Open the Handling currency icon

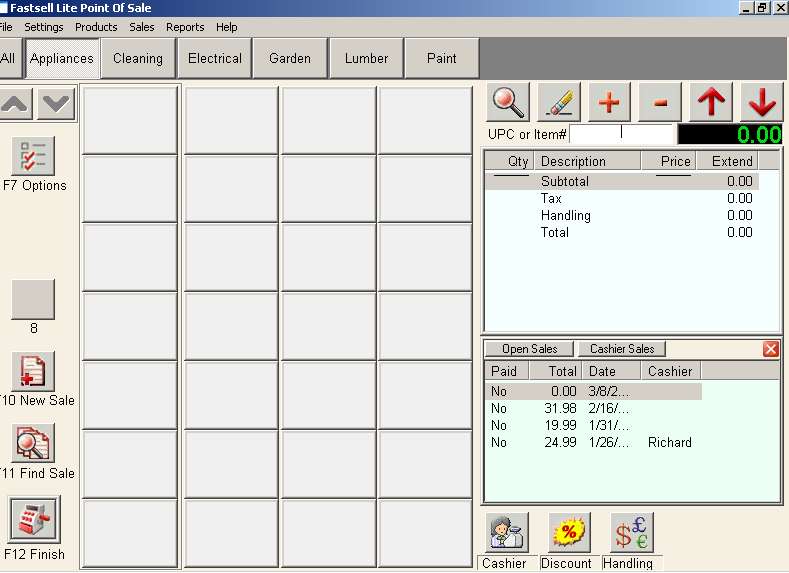point(630,532)
